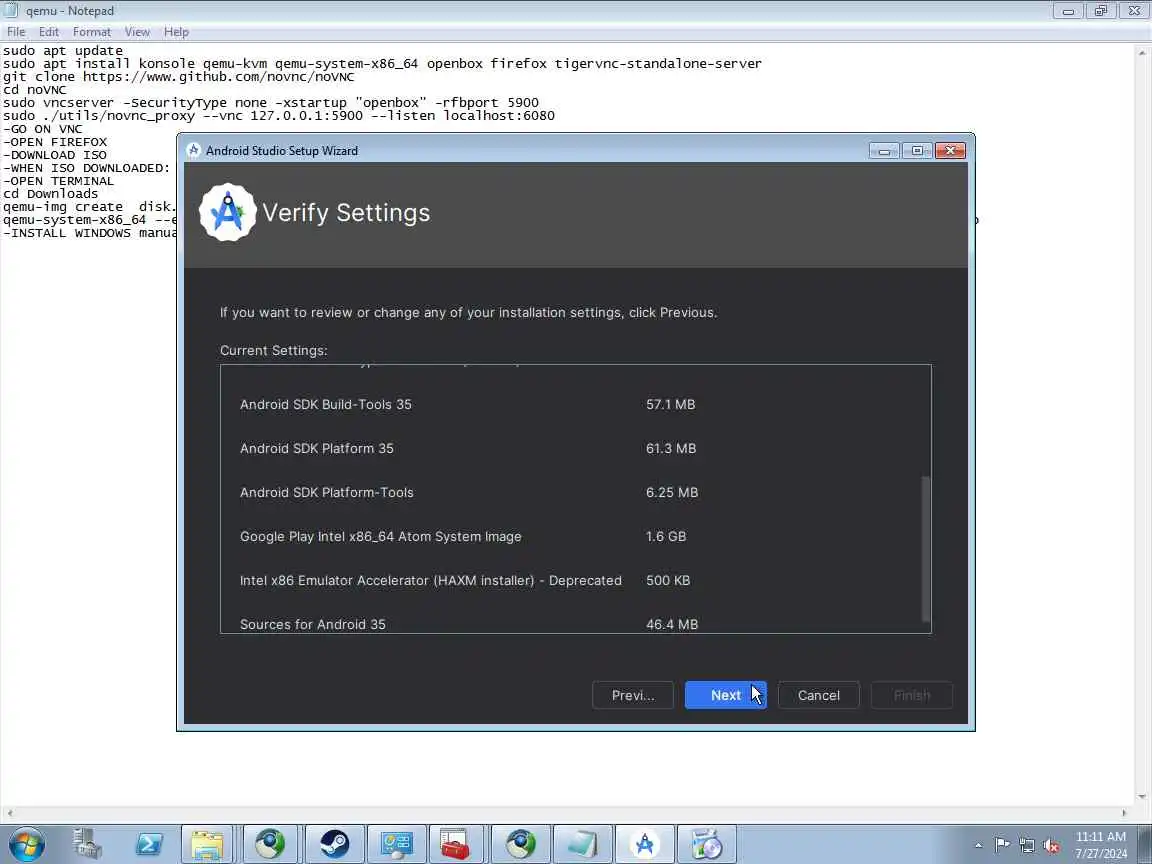Open Steam from the taskbar
1152x864 pixels.
334,844
